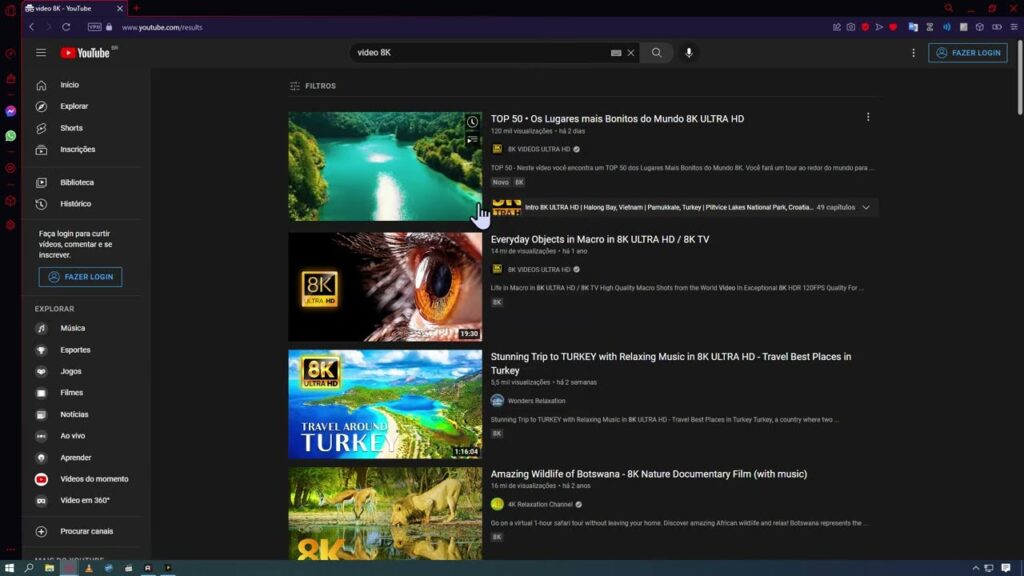Click FAZER LOGIN in the top-right header
The height and width of the screenshot is (576, 1024).
point(967,53)
